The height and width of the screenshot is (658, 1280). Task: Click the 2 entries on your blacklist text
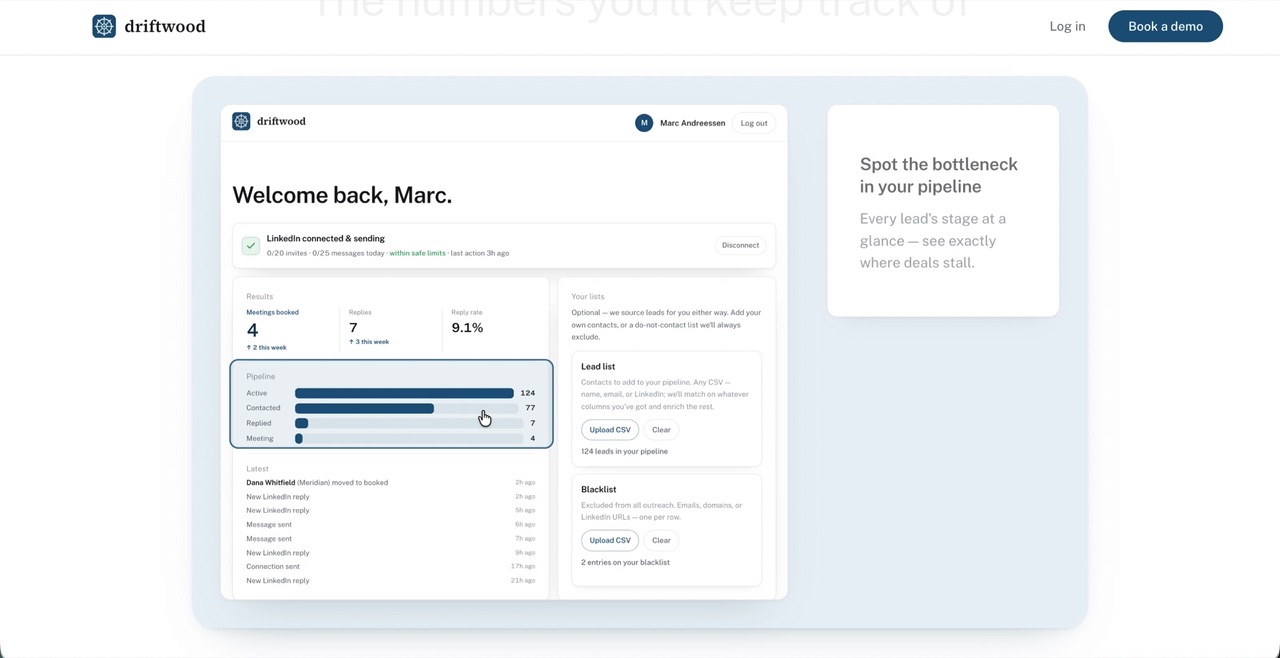coord(625,562)
